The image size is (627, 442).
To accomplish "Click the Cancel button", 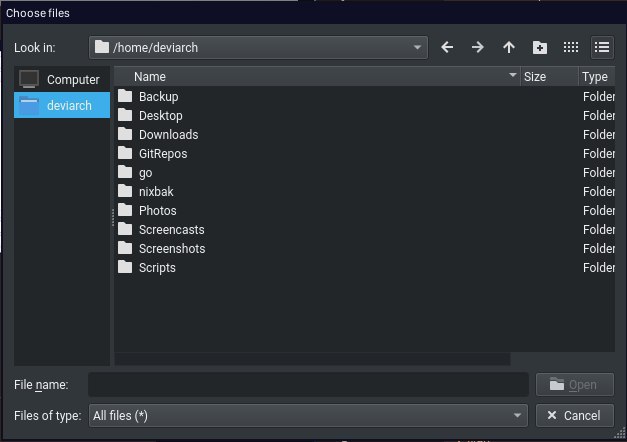I will click(x=575, y=416).
